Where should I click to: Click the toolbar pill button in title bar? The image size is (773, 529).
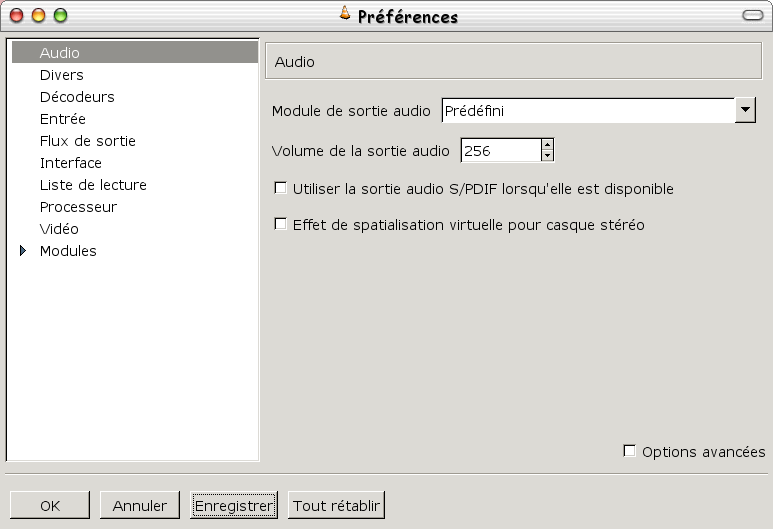point(752,15)
